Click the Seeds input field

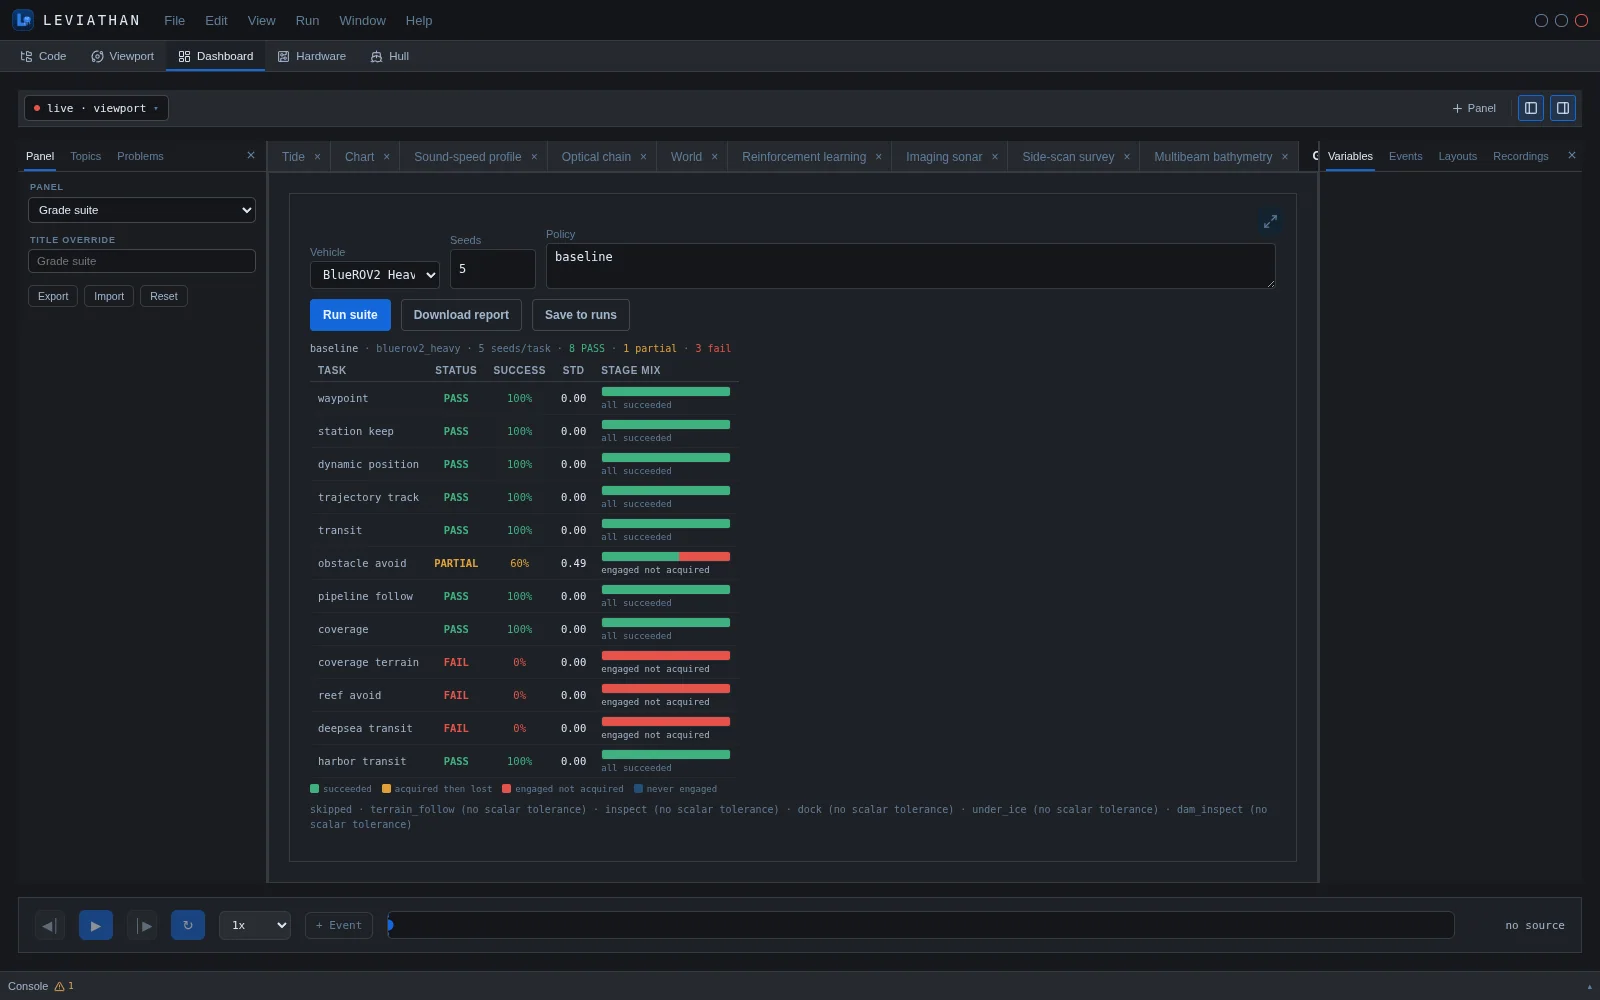coord(493,269)
